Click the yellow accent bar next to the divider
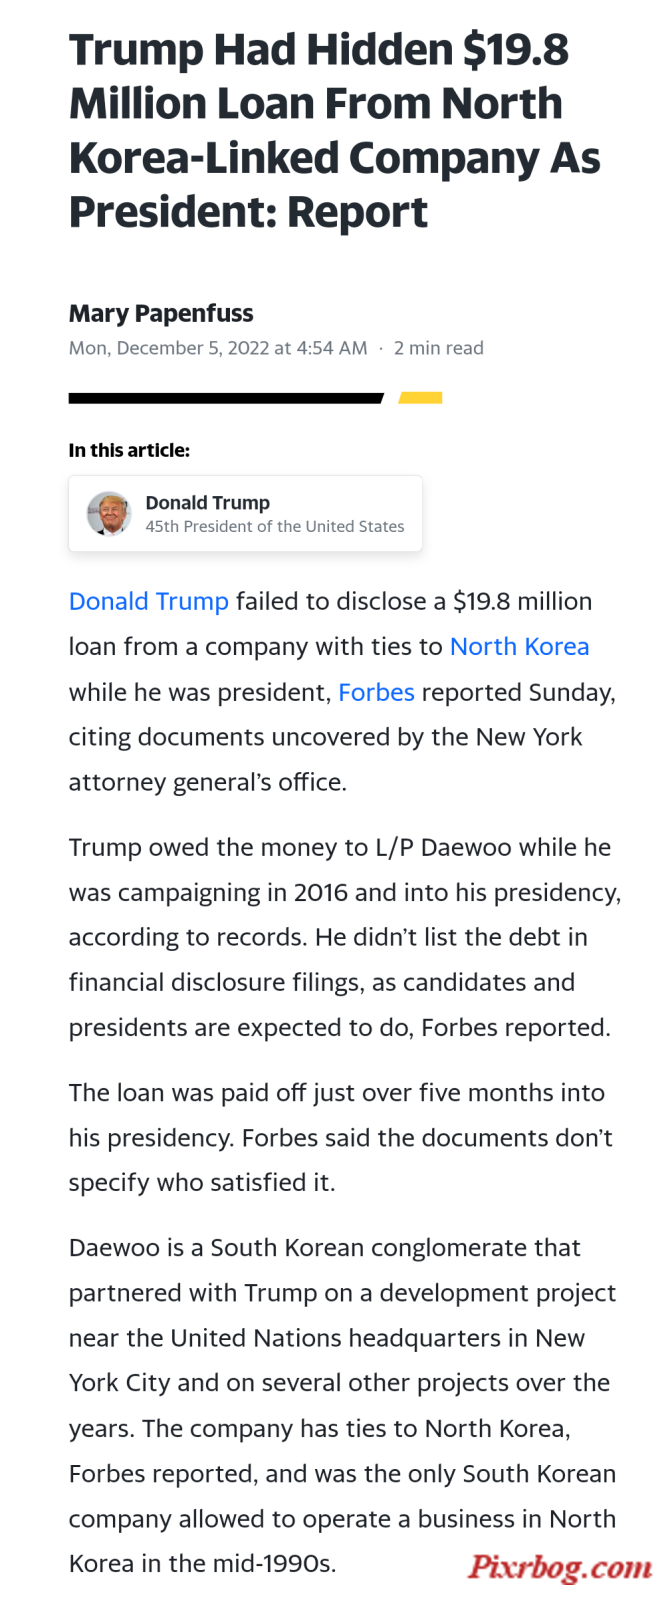The image size is (672, 1600). [420, 398]
